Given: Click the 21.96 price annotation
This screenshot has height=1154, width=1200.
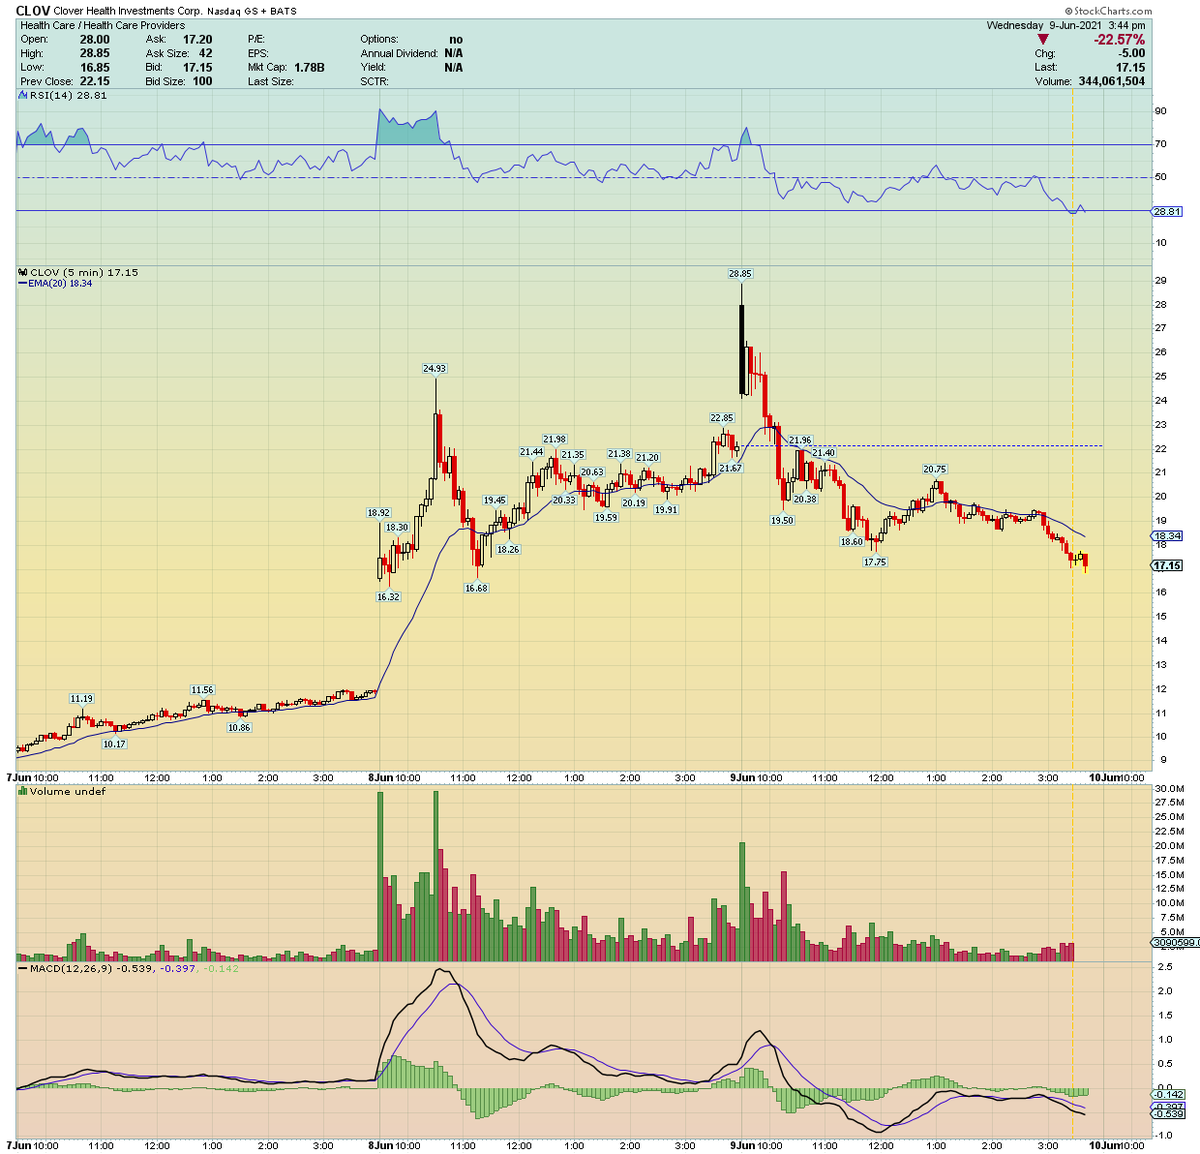Looking at the screenshot, I should click(800, 440).
